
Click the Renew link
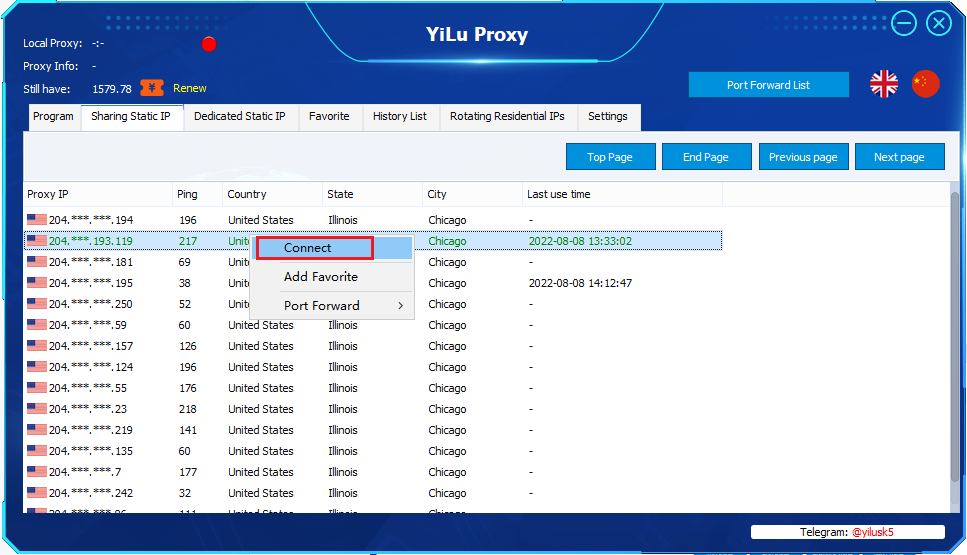click(x=190, y=88)
